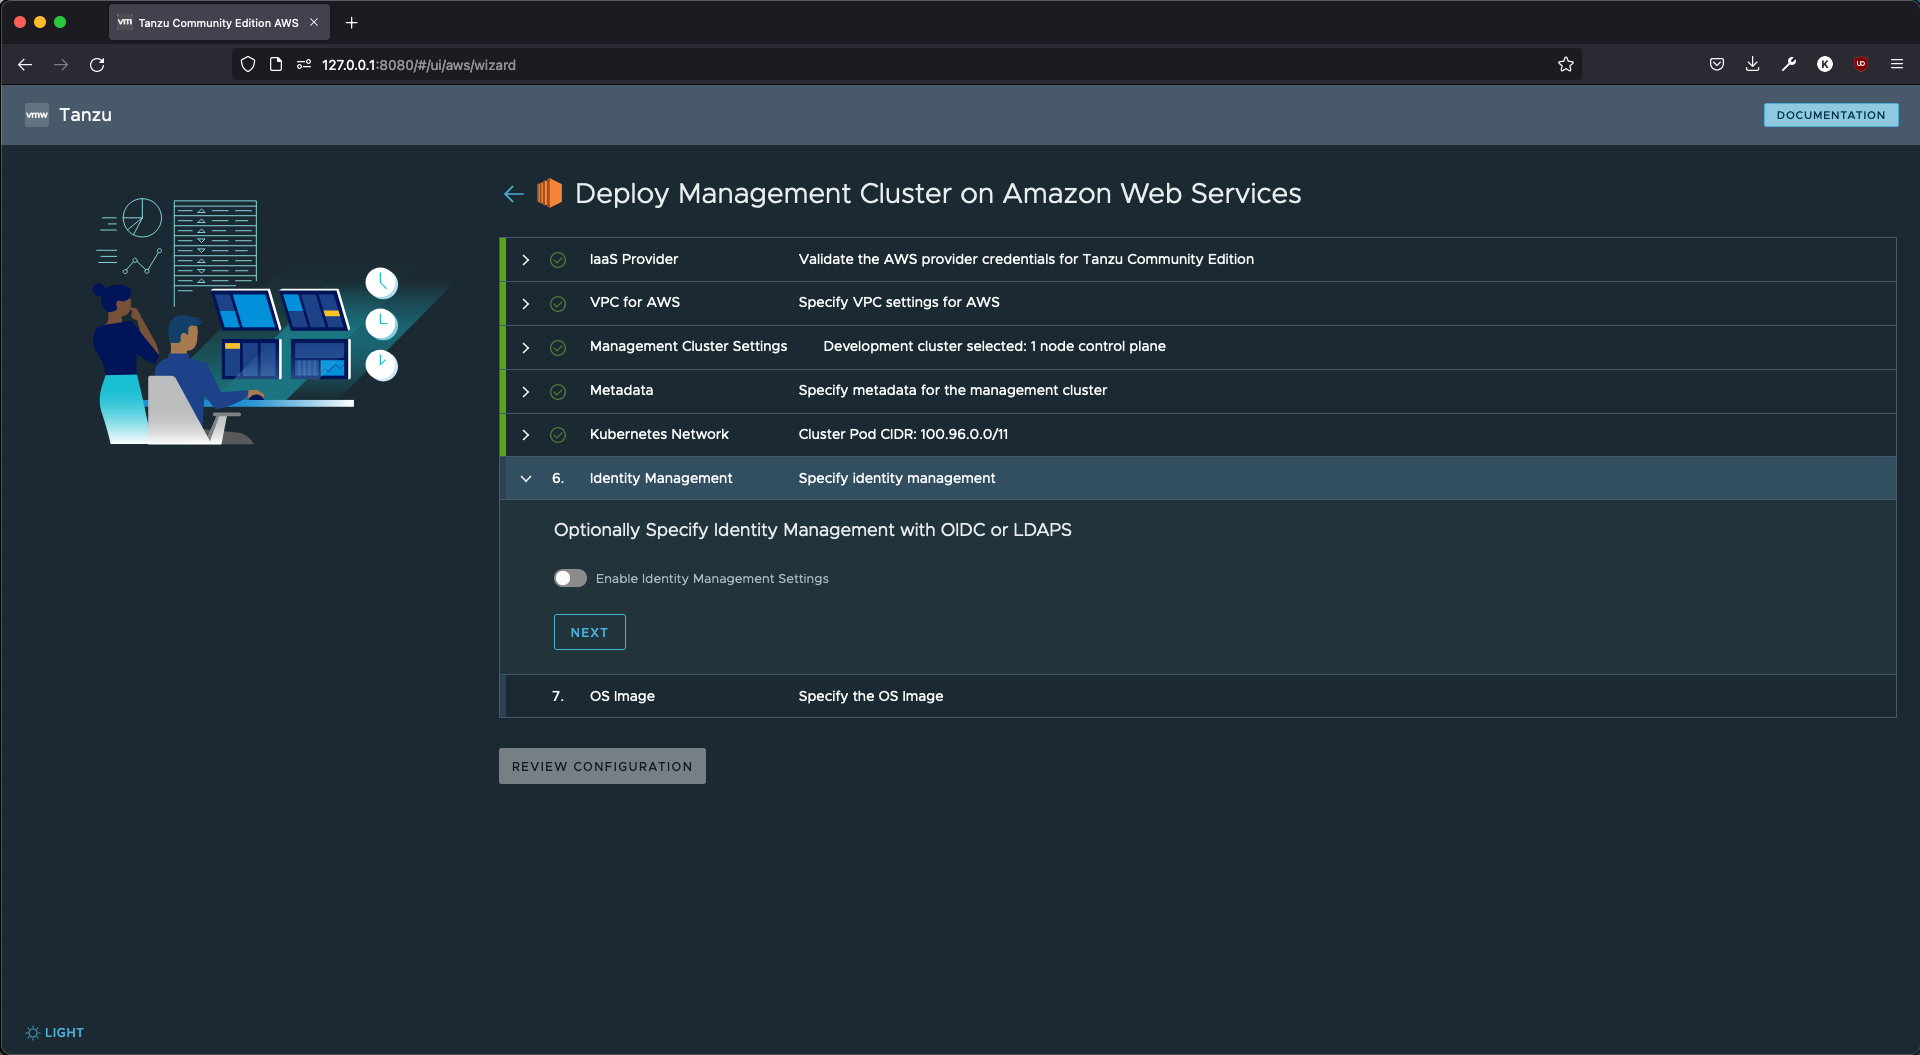Navigate forward with the browser forward arrow
Screen dimensions: 1920x1055
pyautogui.click(x=61, y=65)
